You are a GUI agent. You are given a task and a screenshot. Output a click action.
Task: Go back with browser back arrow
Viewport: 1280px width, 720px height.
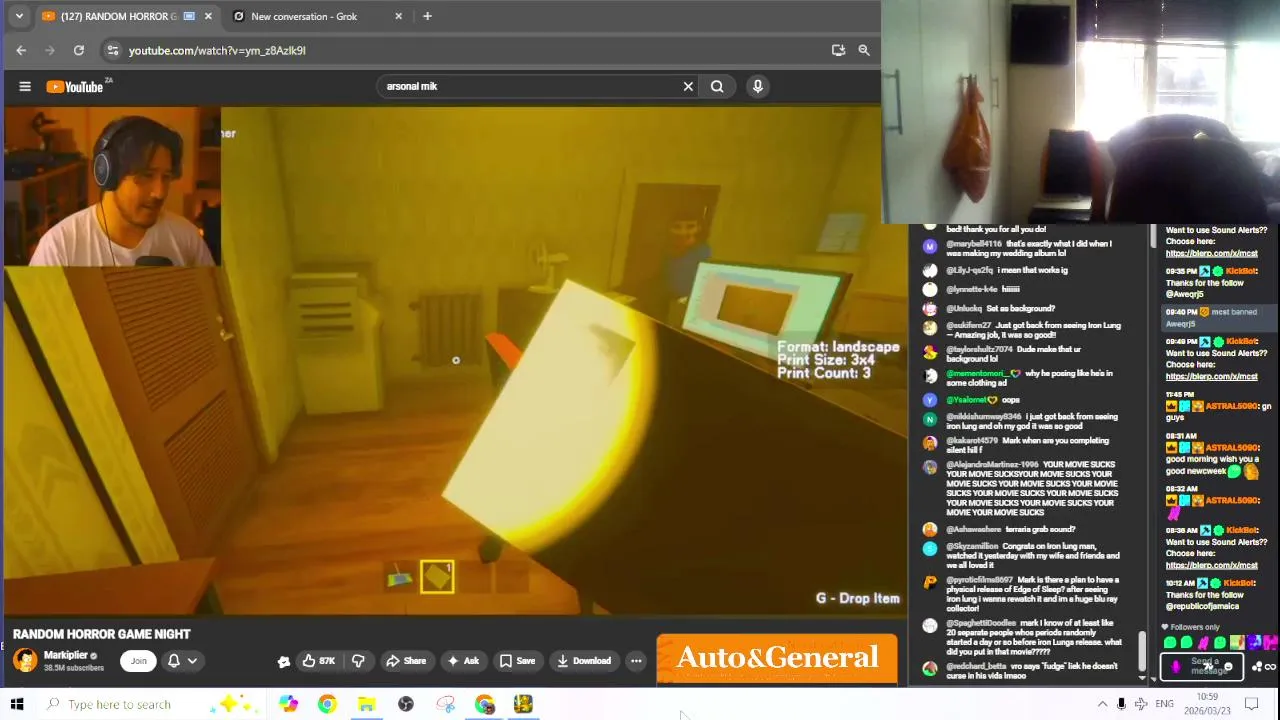click(21, 50)
